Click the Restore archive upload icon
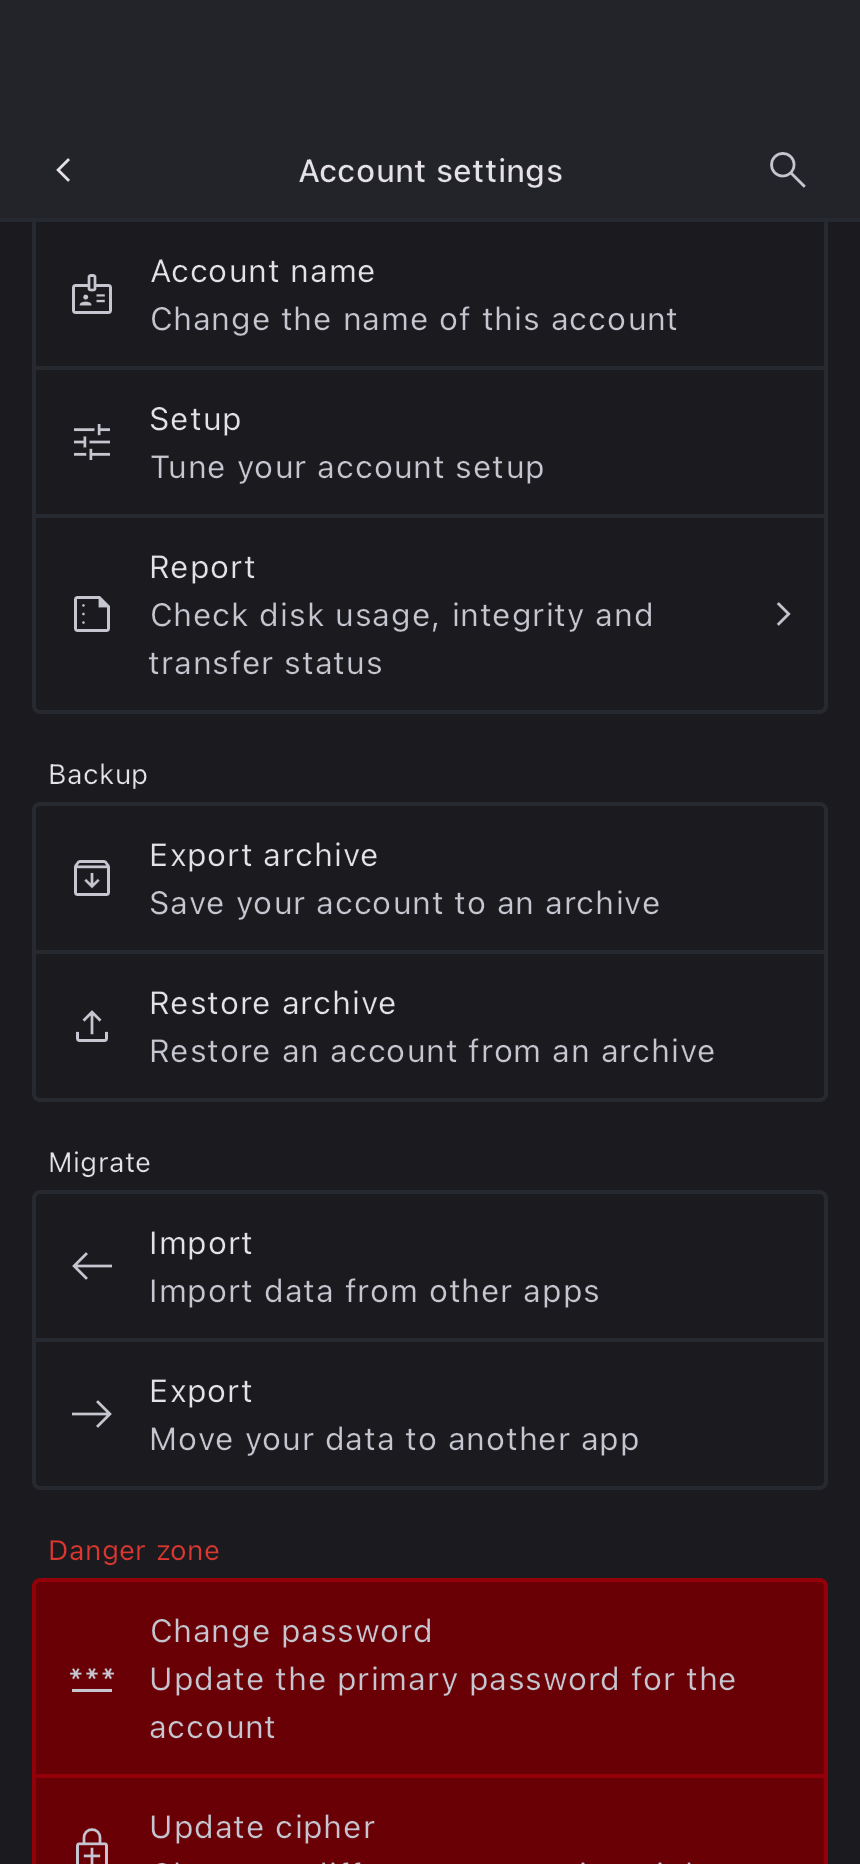Viewport: 860px width, 1864px height. click(92, 1026)
